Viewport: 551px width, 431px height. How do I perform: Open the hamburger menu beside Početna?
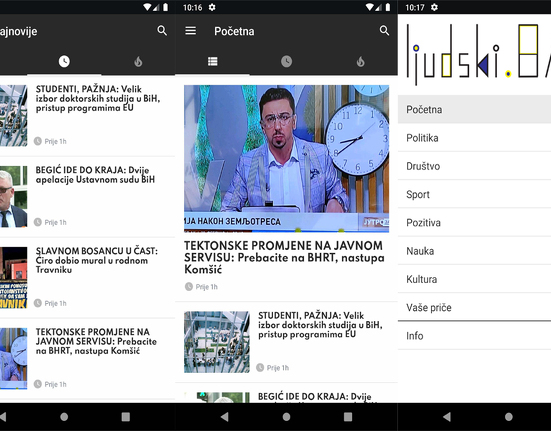190,31
